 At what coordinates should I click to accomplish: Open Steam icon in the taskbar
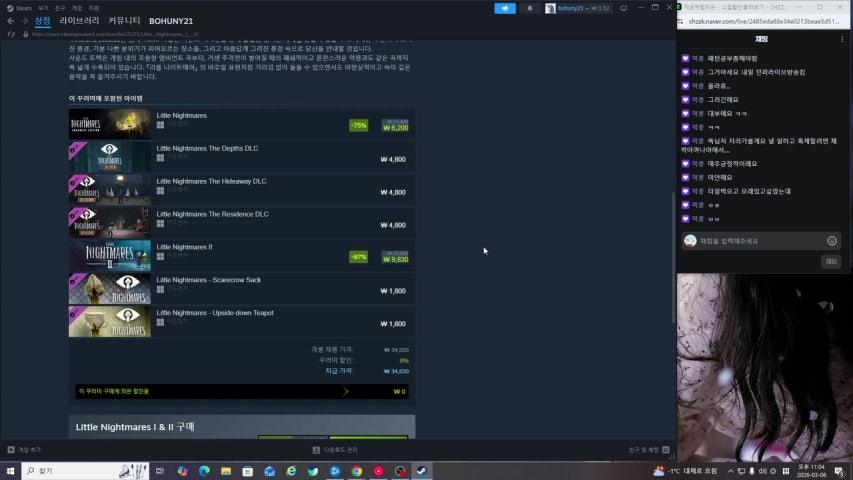coord(422,471)
